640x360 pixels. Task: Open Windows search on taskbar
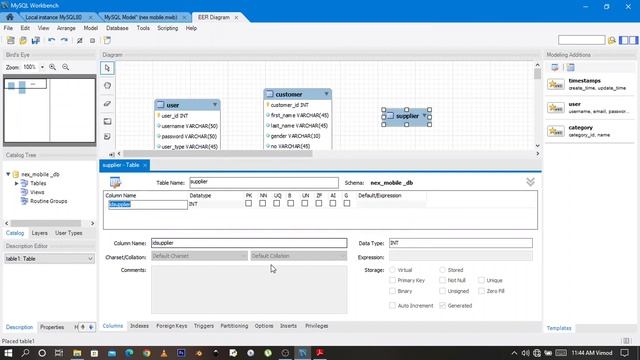click(25, 353)
